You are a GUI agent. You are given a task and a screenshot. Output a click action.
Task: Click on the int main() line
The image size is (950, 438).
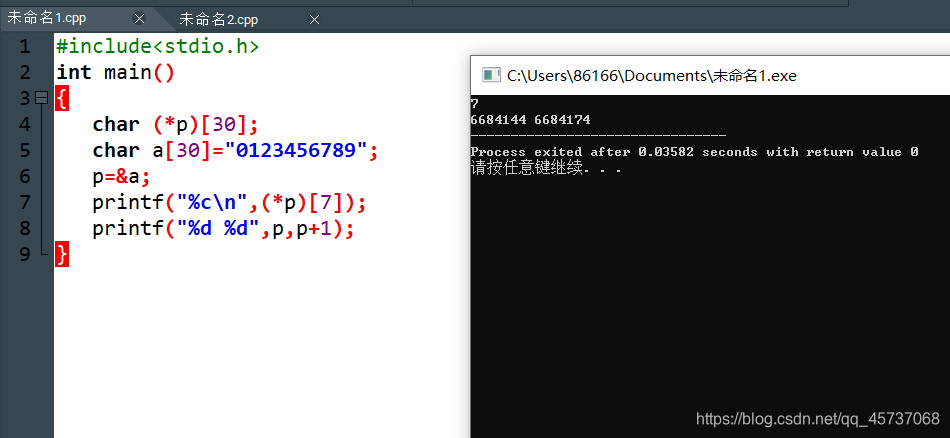click(115, 72)
